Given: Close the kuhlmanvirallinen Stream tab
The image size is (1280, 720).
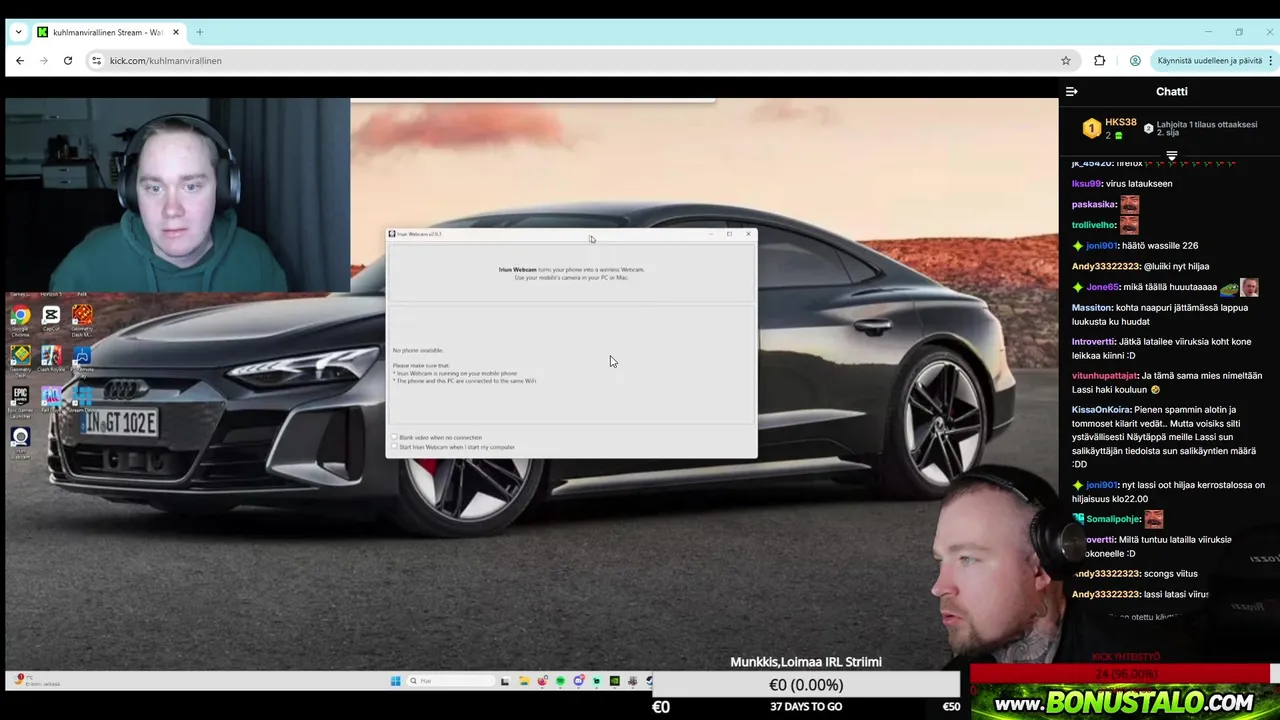Looking at the screenshot, I should point(176,32).
